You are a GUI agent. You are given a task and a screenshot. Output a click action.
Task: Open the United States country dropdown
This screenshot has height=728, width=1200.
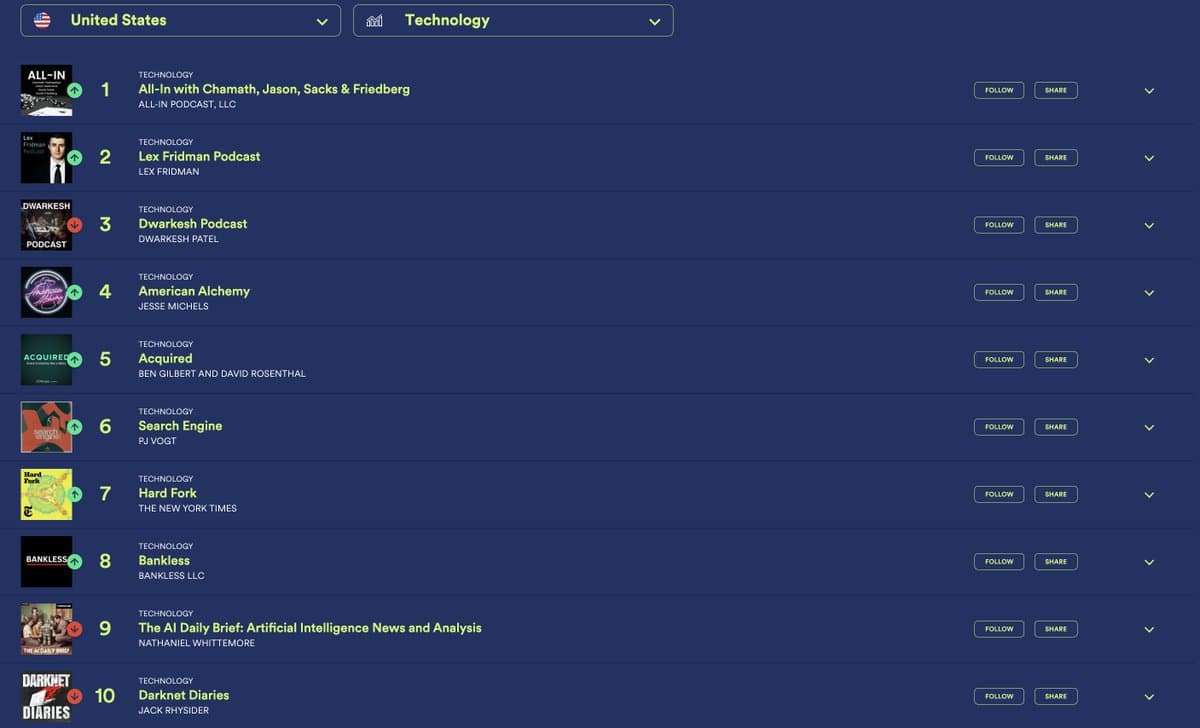pos(180,20)
